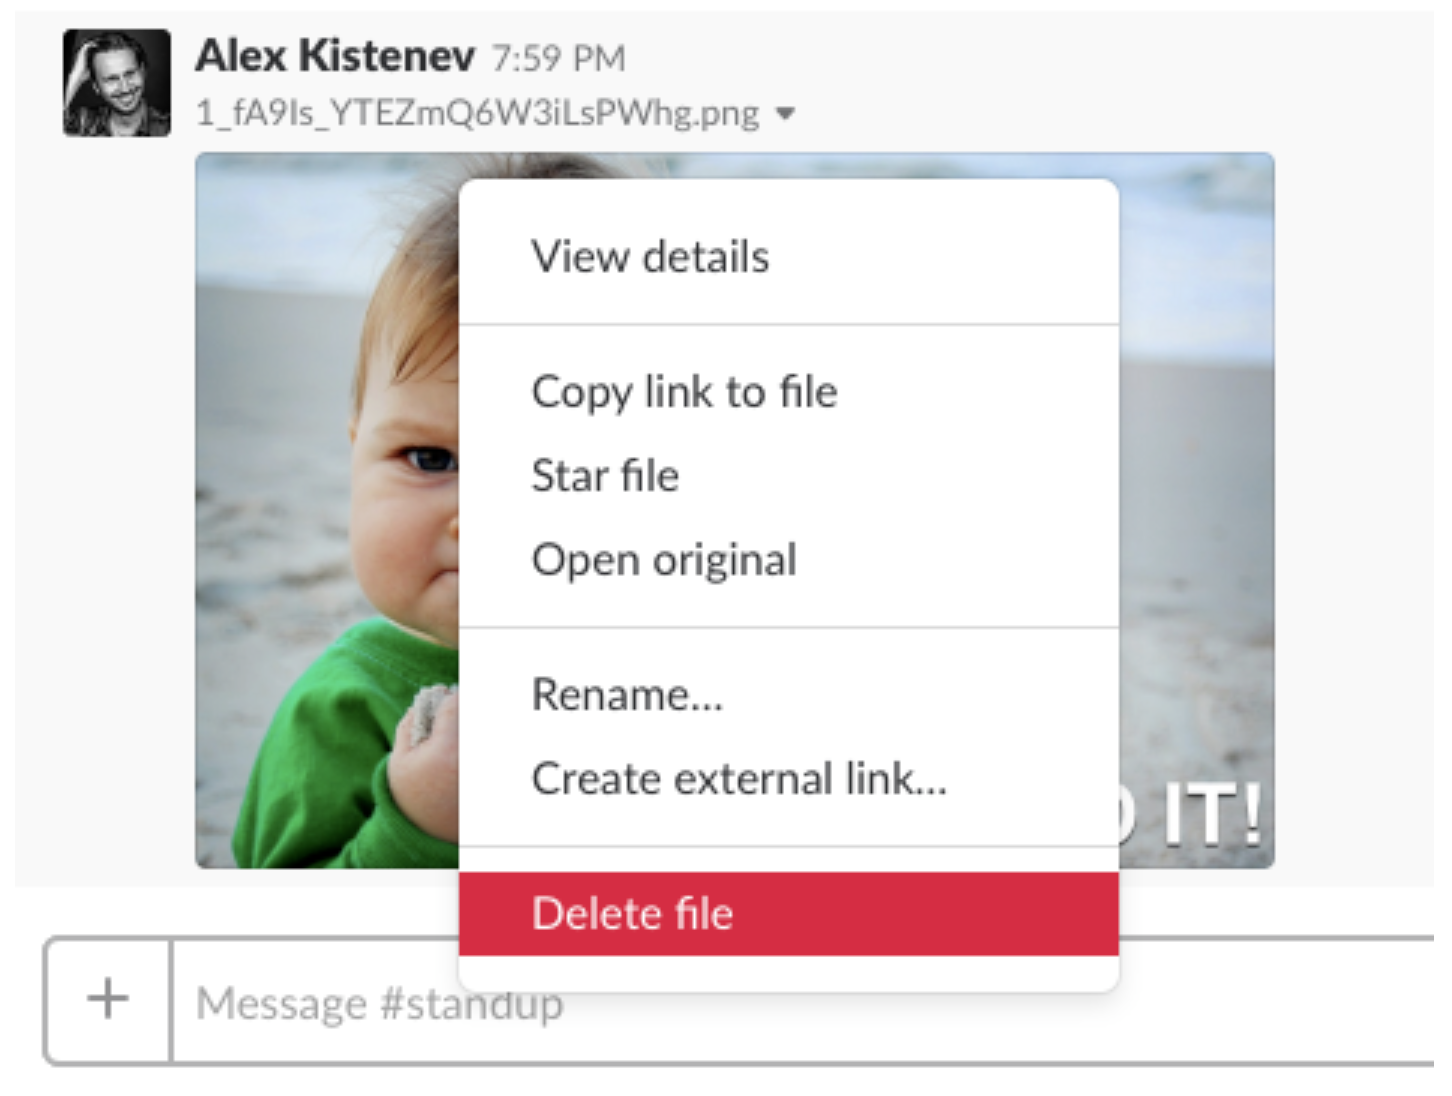The image size is (1452, 1096).
Task: Click the 'IT!' caption on the image
Action: (x=1210, y=815)
